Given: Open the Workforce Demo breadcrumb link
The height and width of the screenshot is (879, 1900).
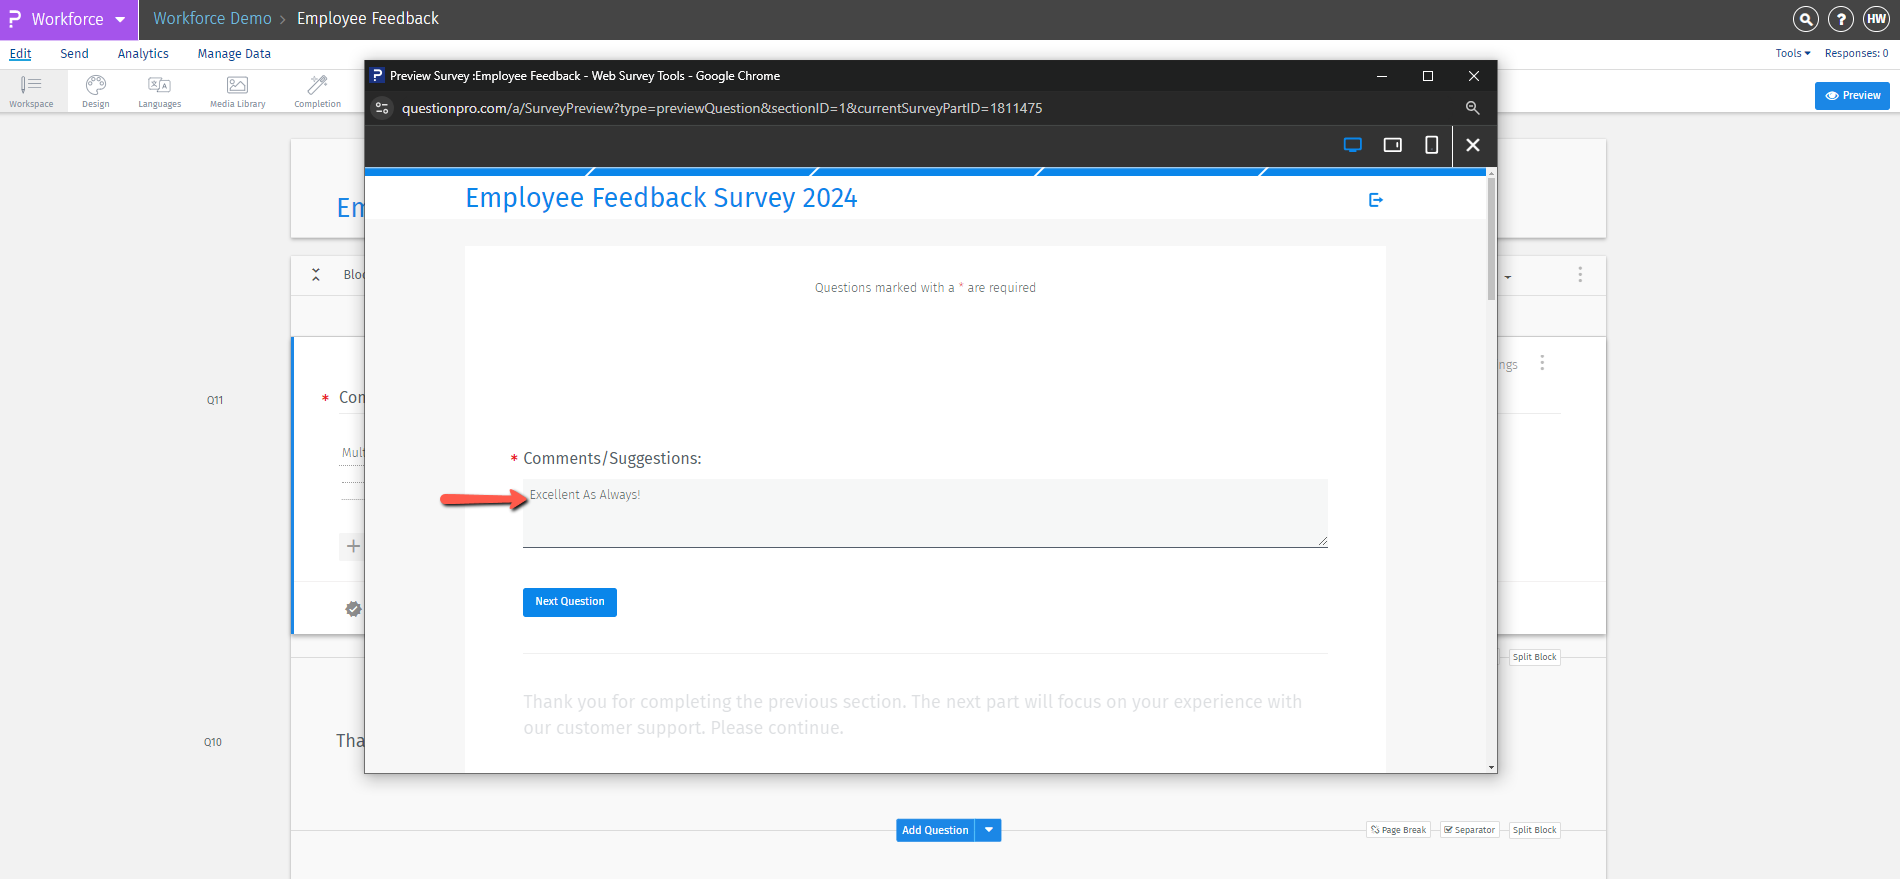Looking at the screenshot, I should click(x=212, y=19).
